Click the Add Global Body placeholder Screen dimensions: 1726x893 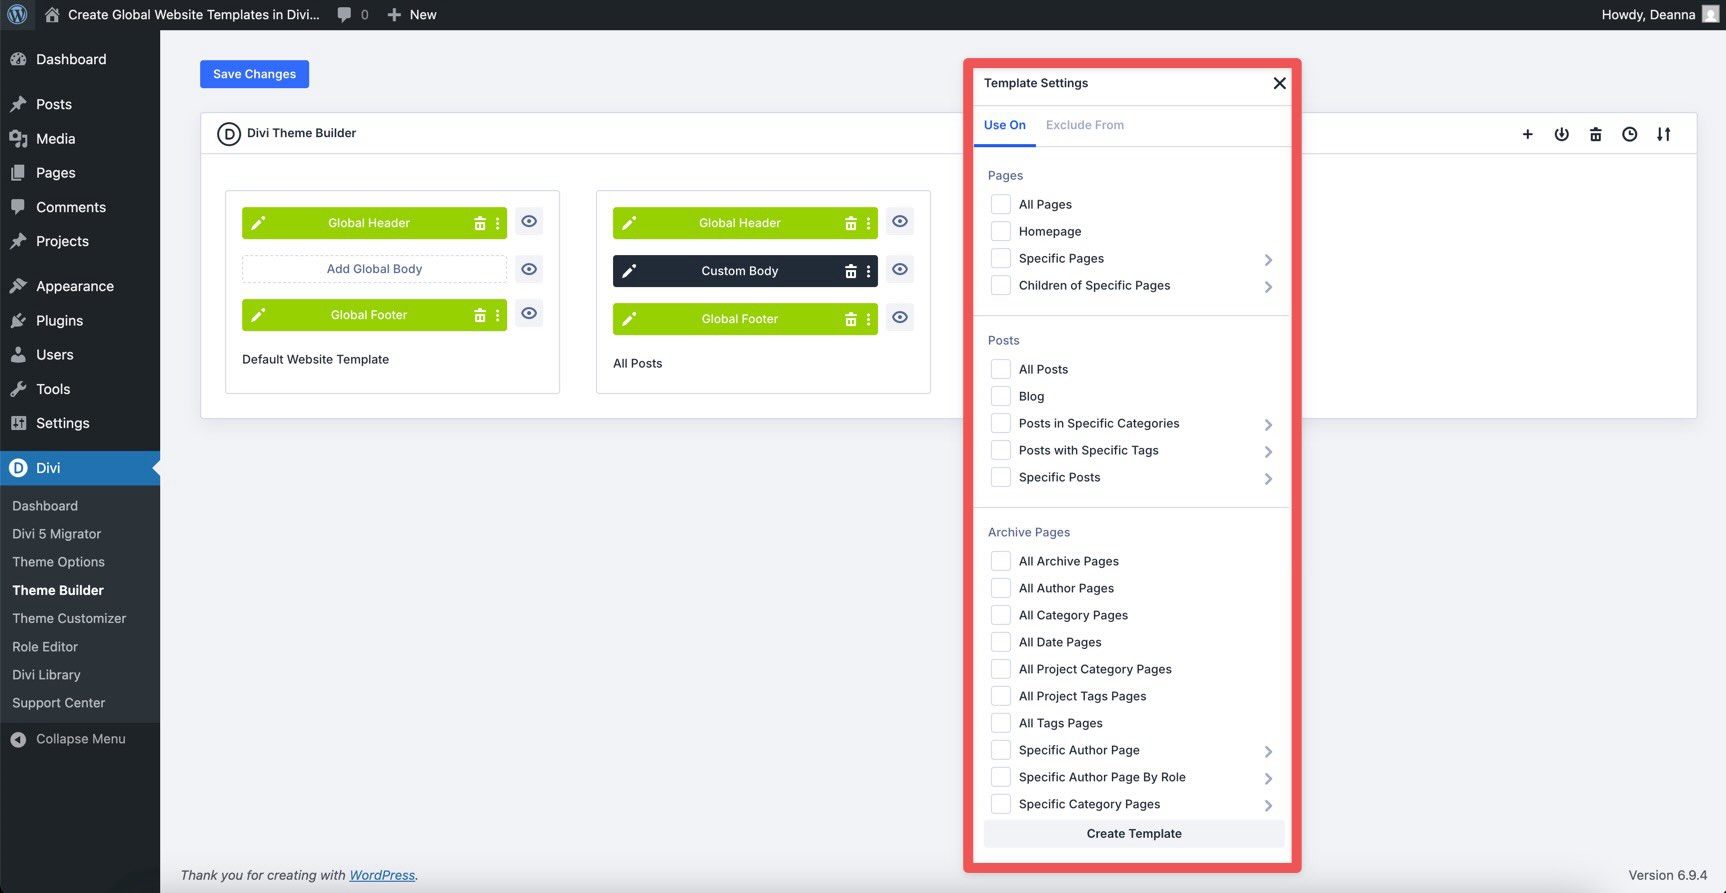(x=374, y=269)
